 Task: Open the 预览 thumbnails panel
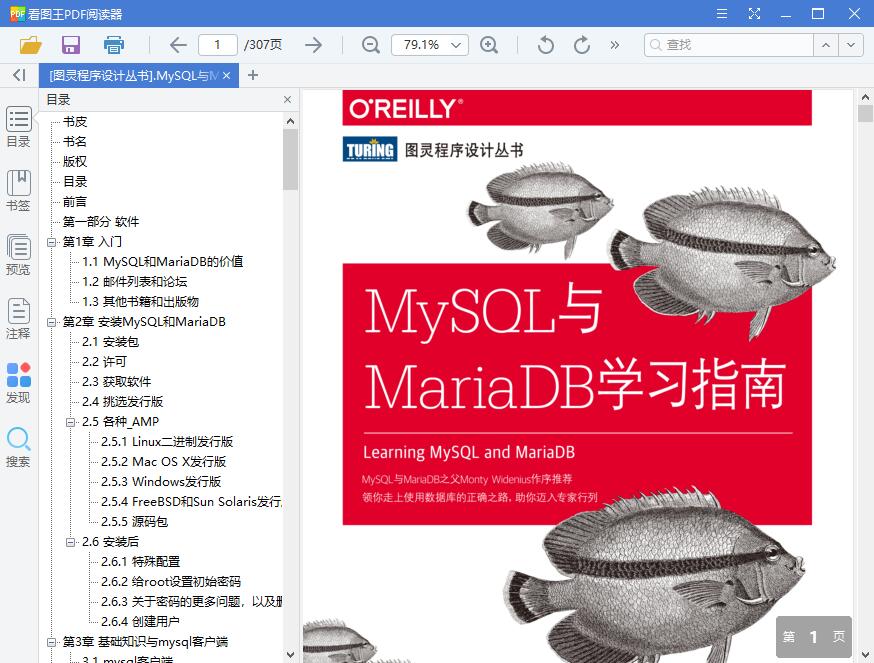(x=18, y=255)
